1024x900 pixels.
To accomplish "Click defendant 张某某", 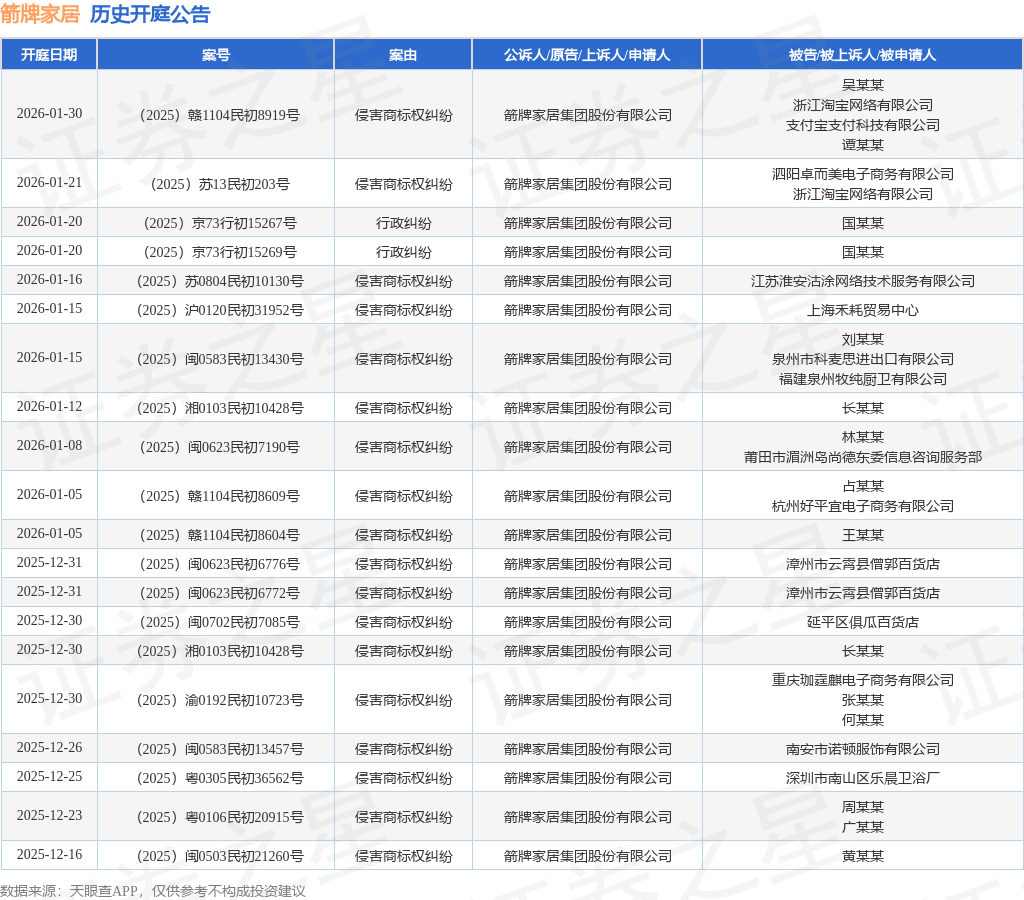I will 863,700.
